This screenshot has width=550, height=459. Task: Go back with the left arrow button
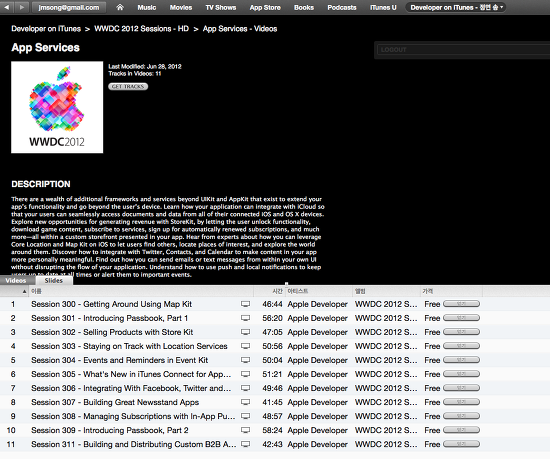tap(7, 7)
